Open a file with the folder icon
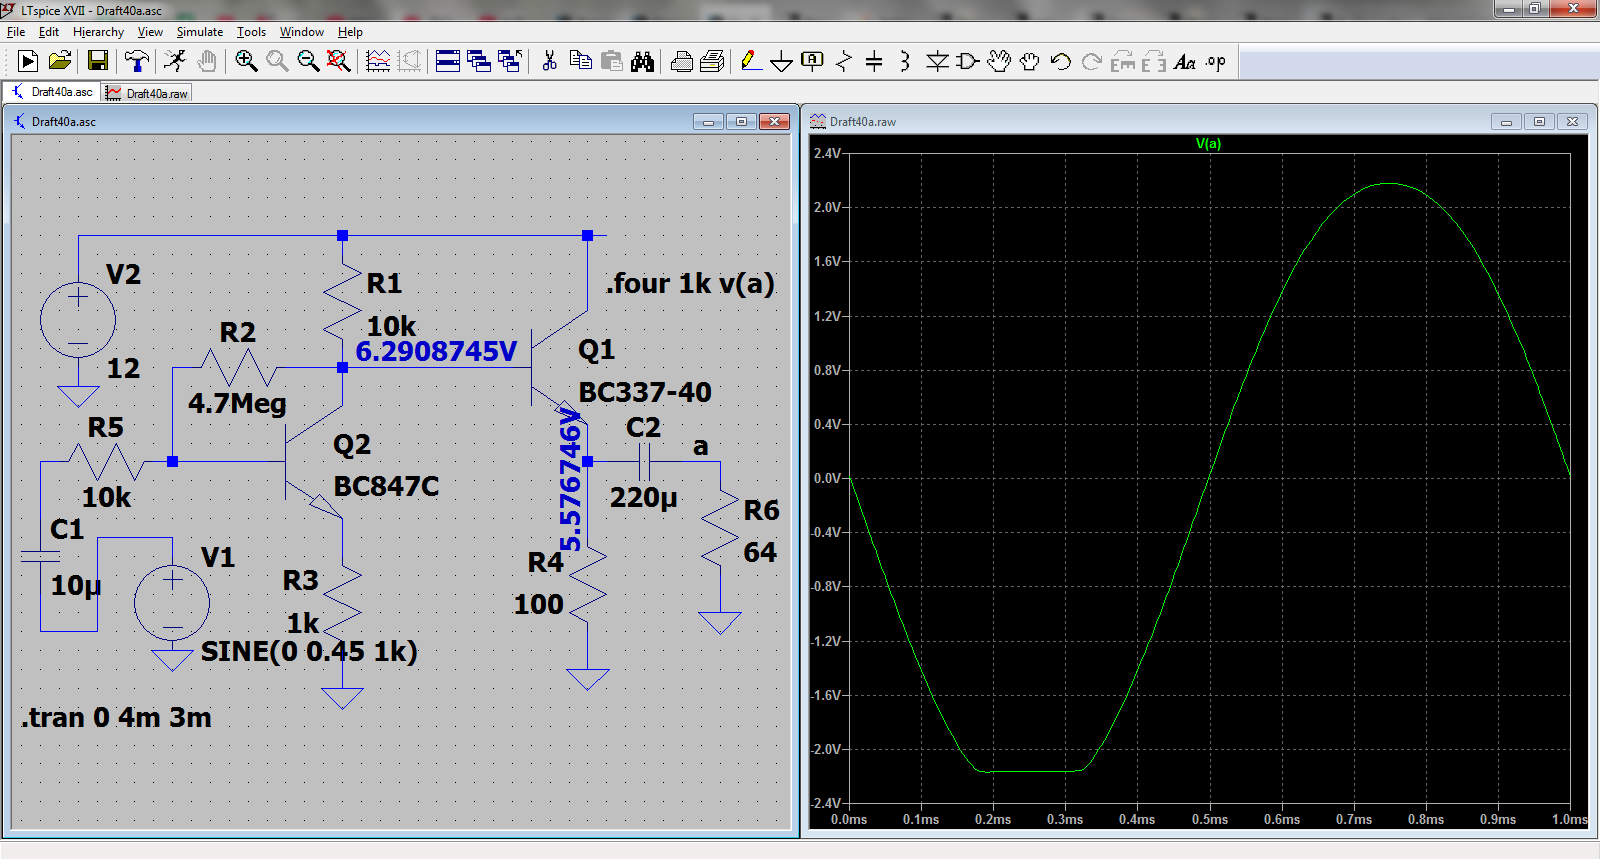The height and width of the screenshot is (860, 1600). click(60, 62)
